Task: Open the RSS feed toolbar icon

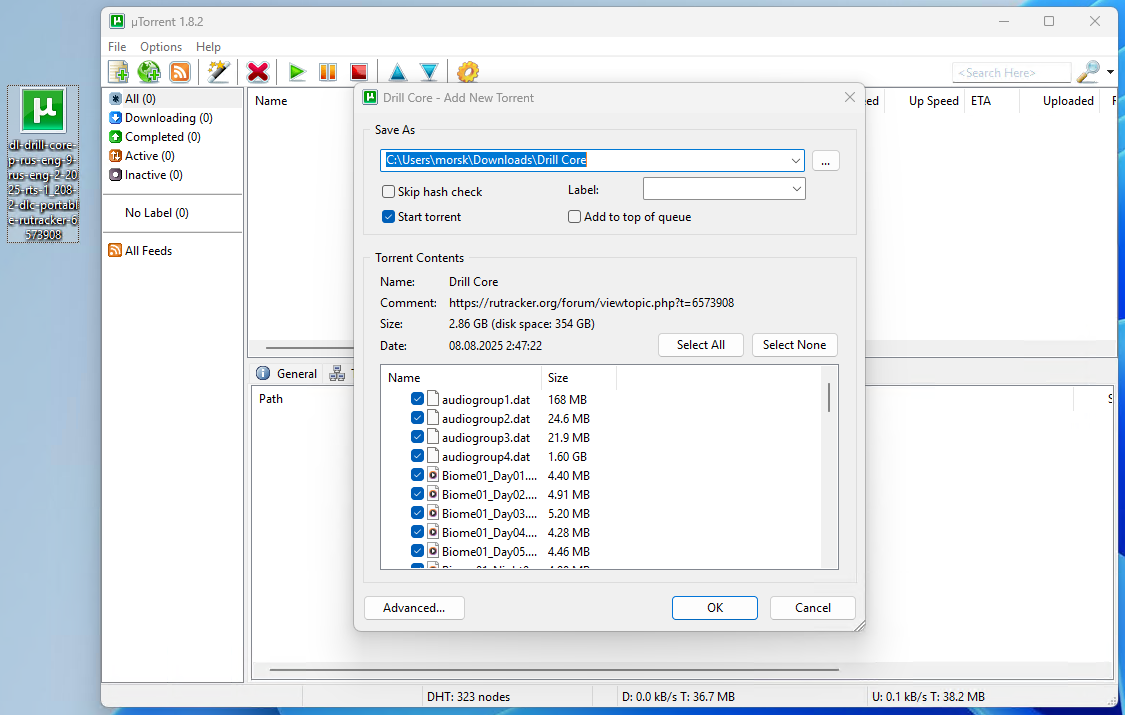Action: pos(179,72)
